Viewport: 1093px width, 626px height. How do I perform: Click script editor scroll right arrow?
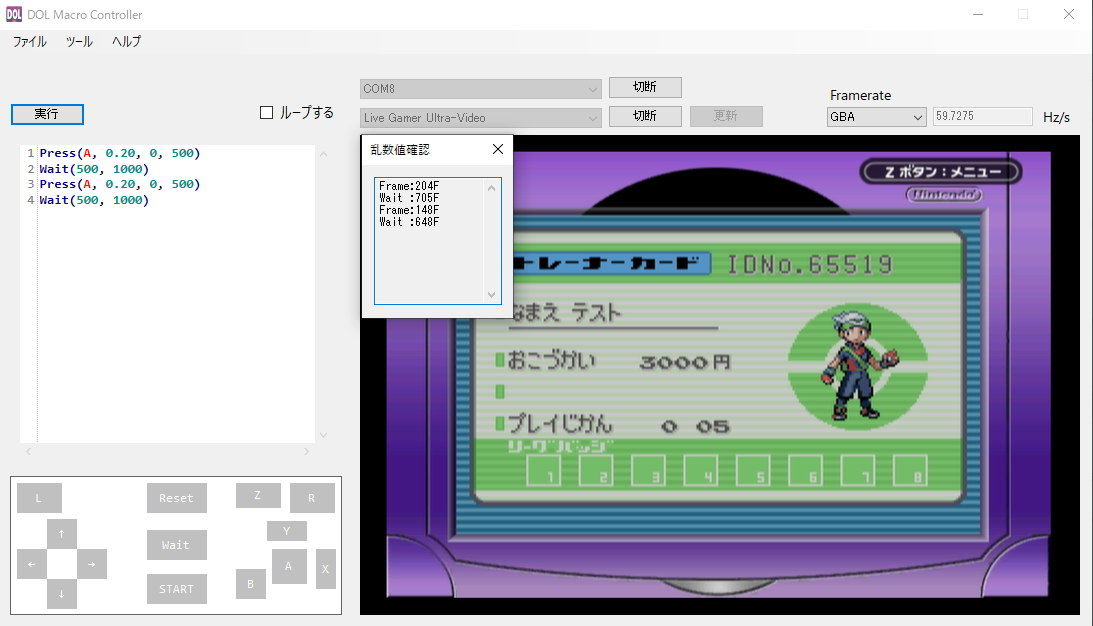pos(306,452)
